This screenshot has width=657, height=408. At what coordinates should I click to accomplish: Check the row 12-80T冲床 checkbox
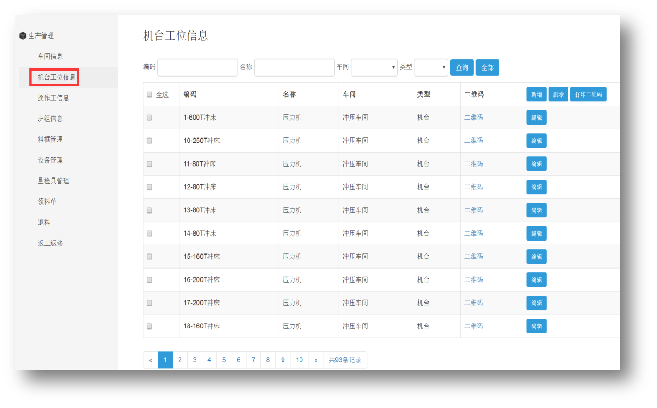pos(149,187)
